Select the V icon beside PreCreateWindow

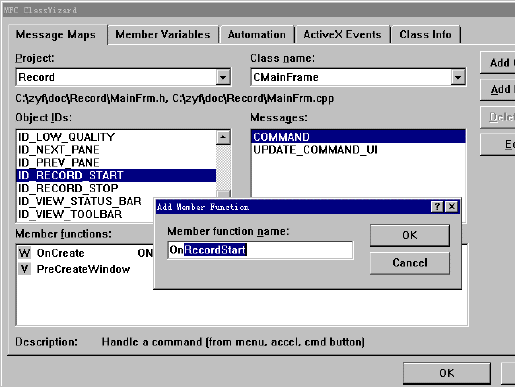coord(24,269)
